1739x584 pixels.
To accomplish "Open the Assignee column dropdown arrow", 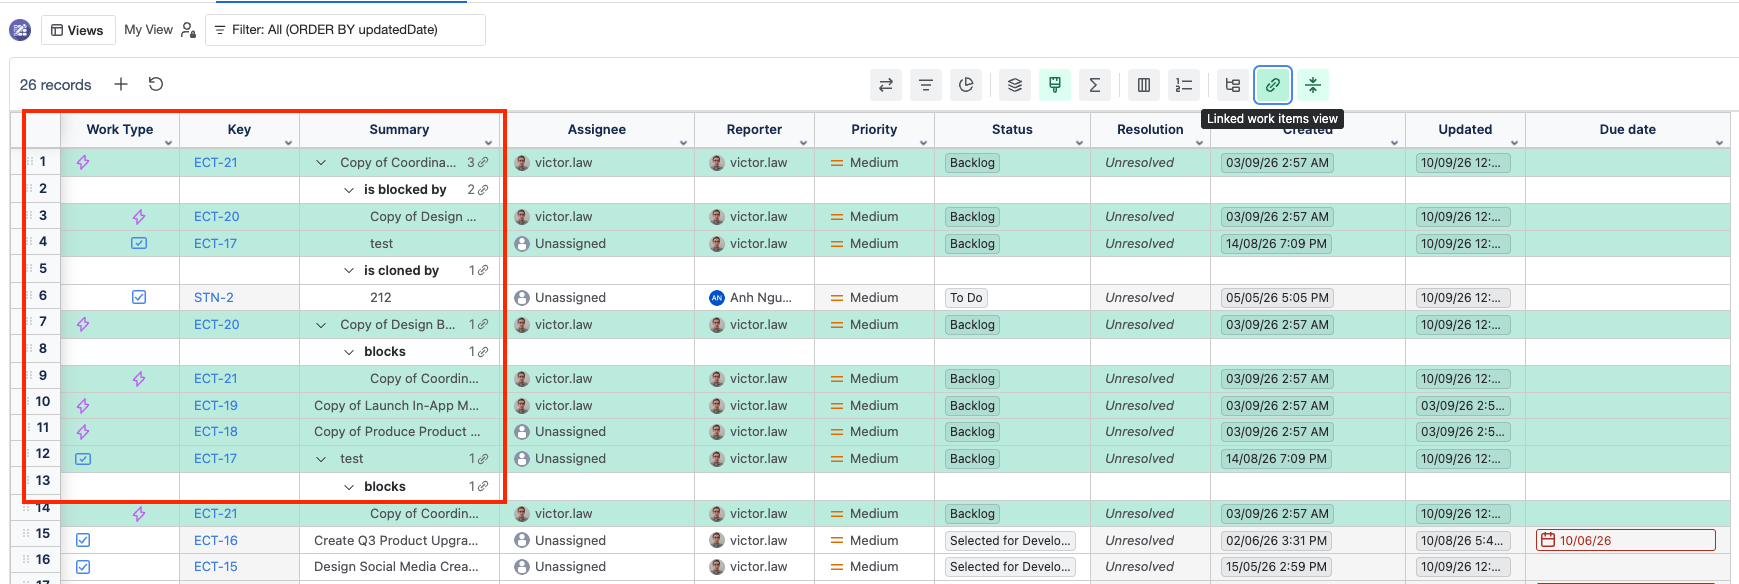I will [x=683, y=143].
